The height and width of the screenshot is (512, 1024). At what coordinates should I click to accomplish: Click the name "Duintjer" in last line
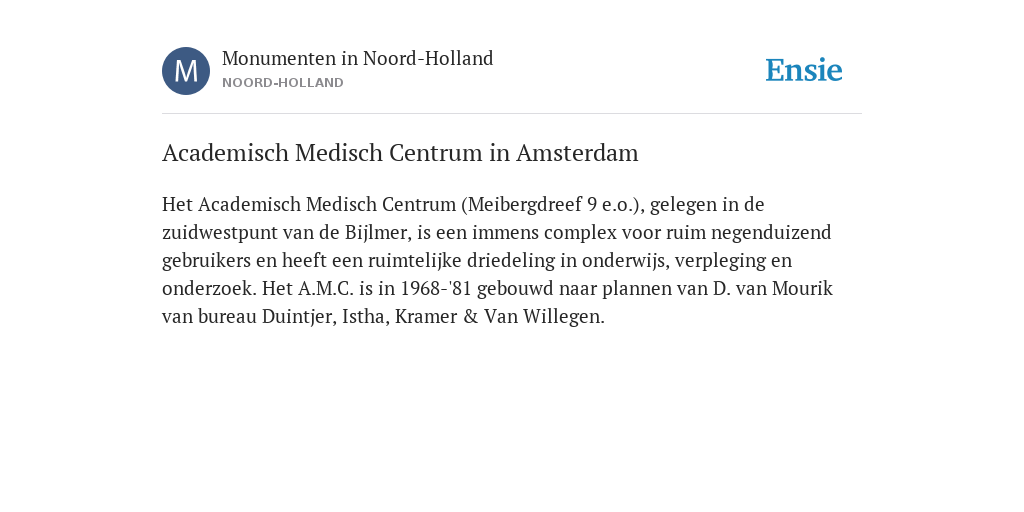tap(298, 317)
